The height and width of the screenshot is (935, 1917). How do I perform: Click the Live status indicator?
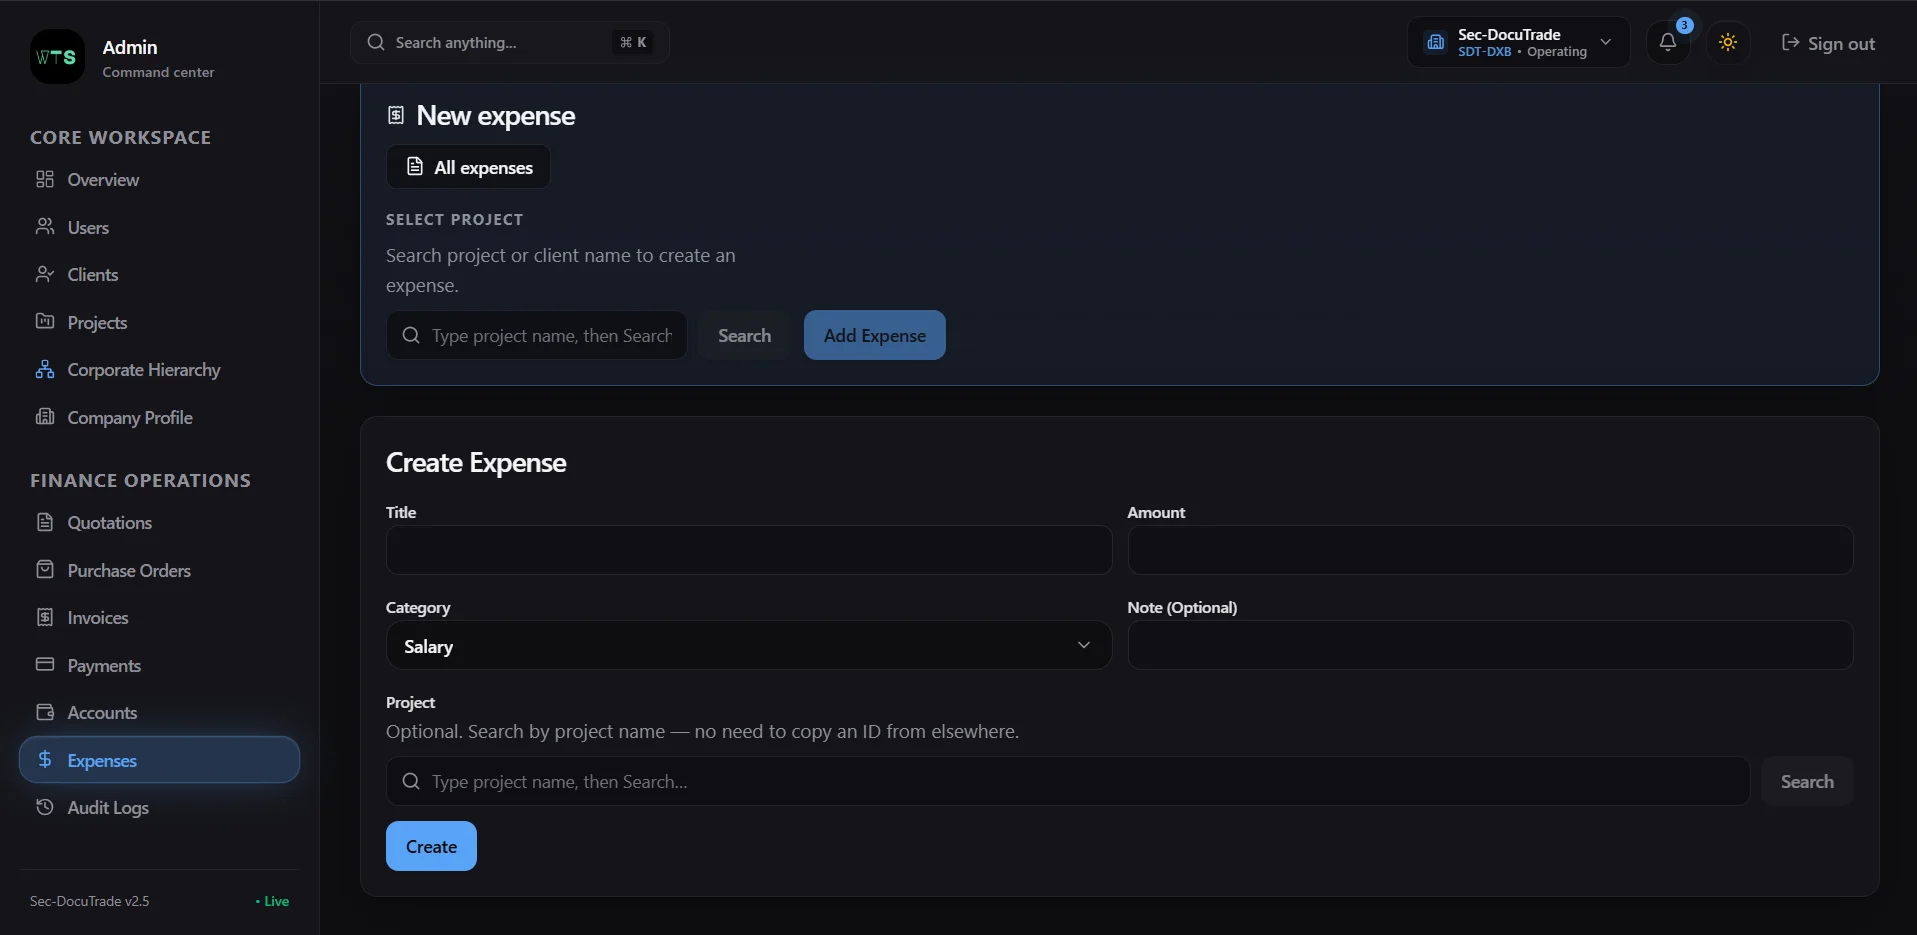(x=272, y=901)
